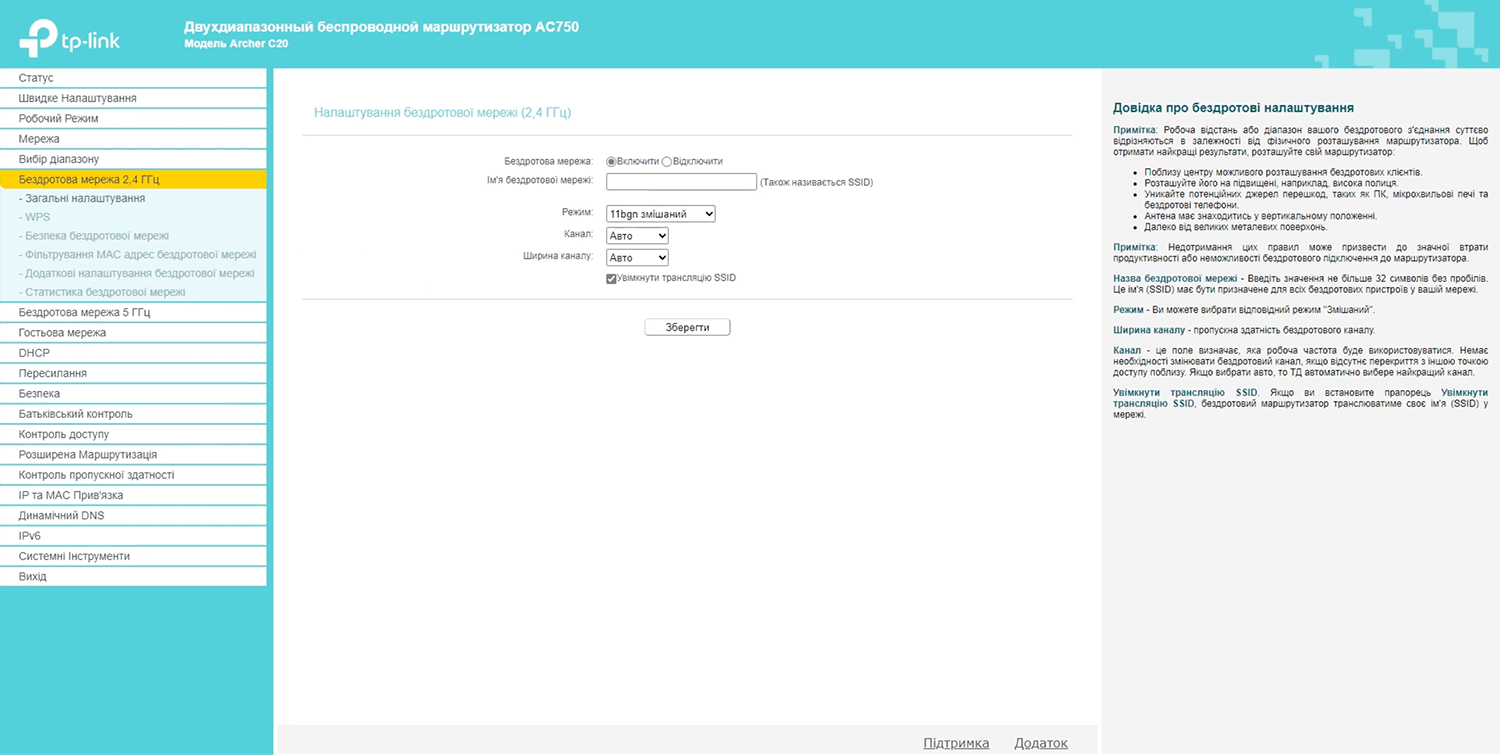The image size is (1500, 755).
Task: Open Безпека бездротової мережі submenu
Action: coord(96,236)
